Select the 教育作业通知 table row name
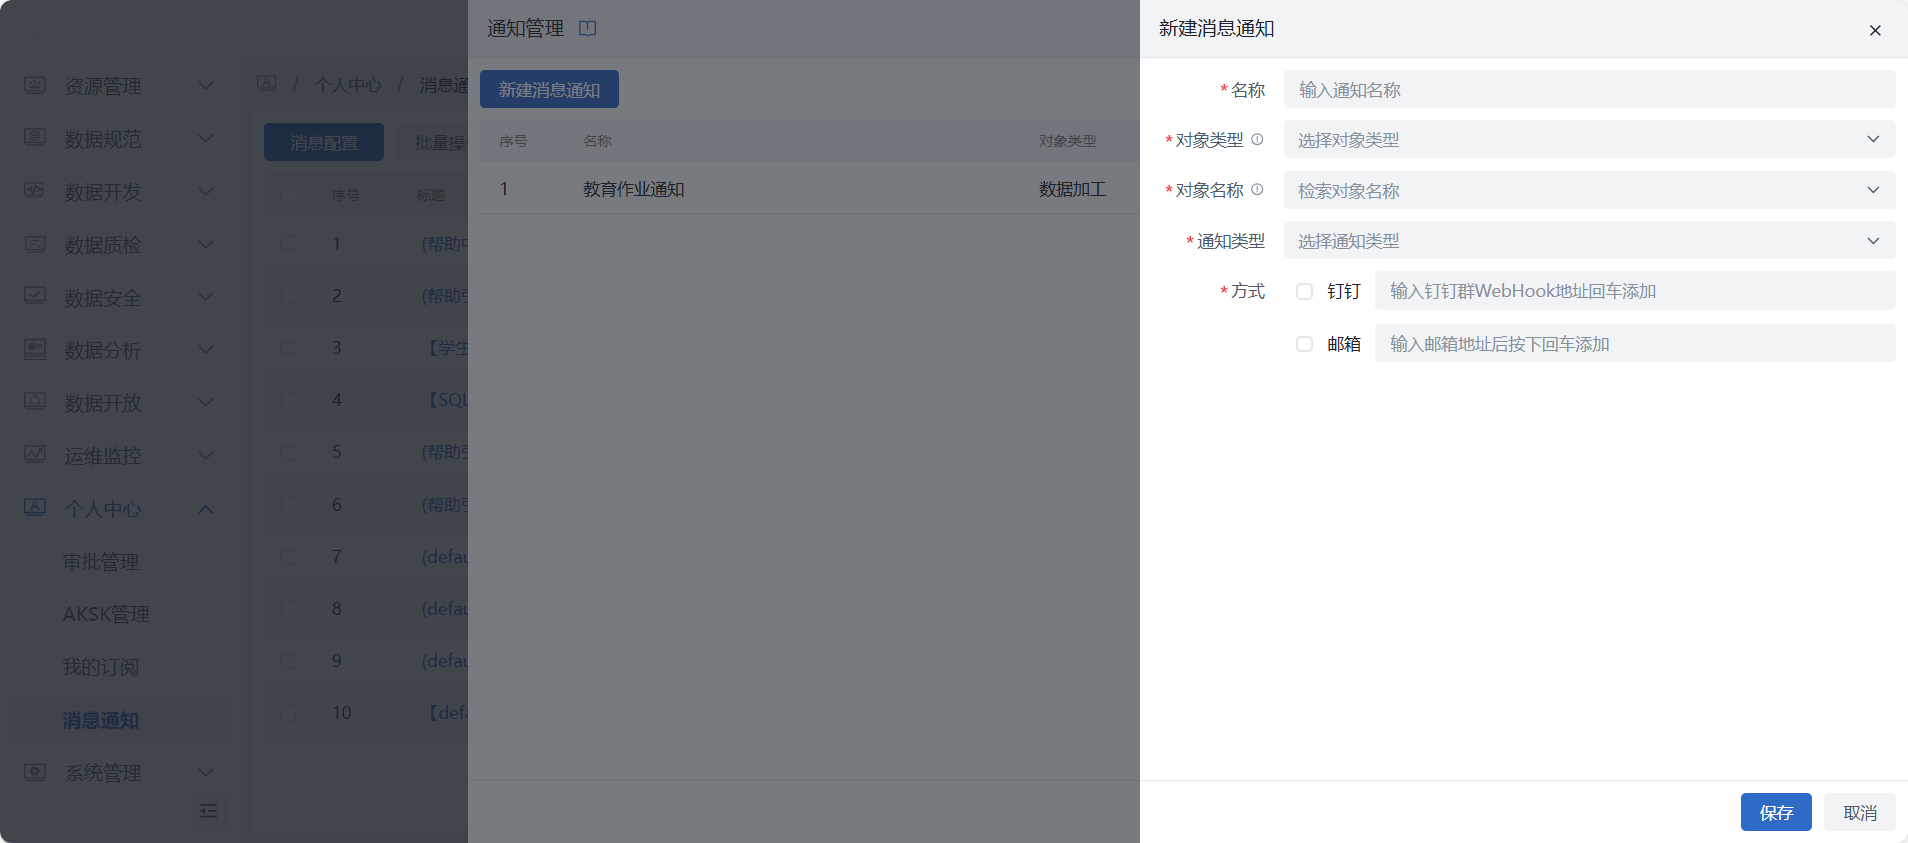Screen dimensions: 1908x843 (x=634, y=189)
